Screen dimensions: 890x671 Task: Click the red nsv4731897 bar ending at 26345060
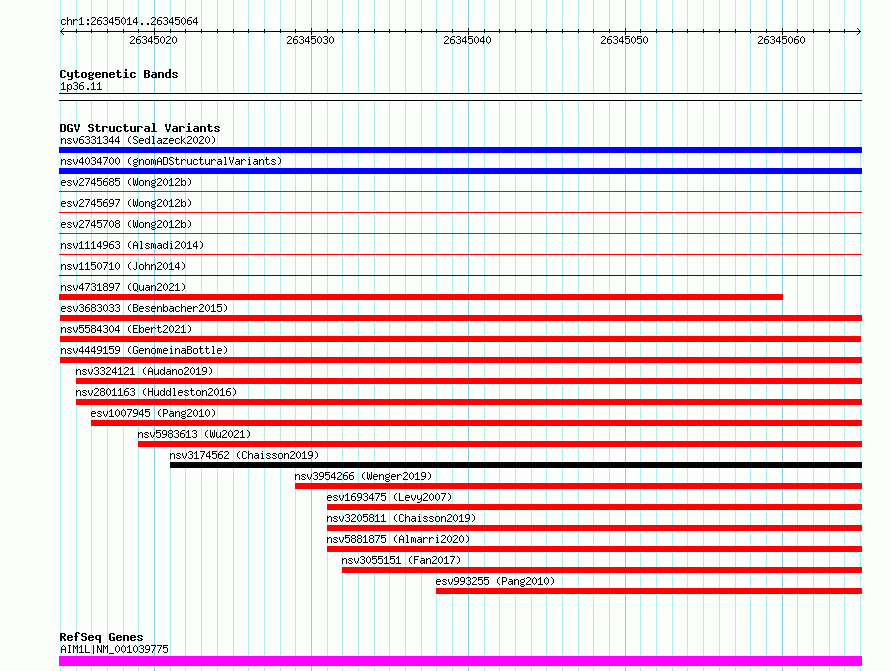421,297
